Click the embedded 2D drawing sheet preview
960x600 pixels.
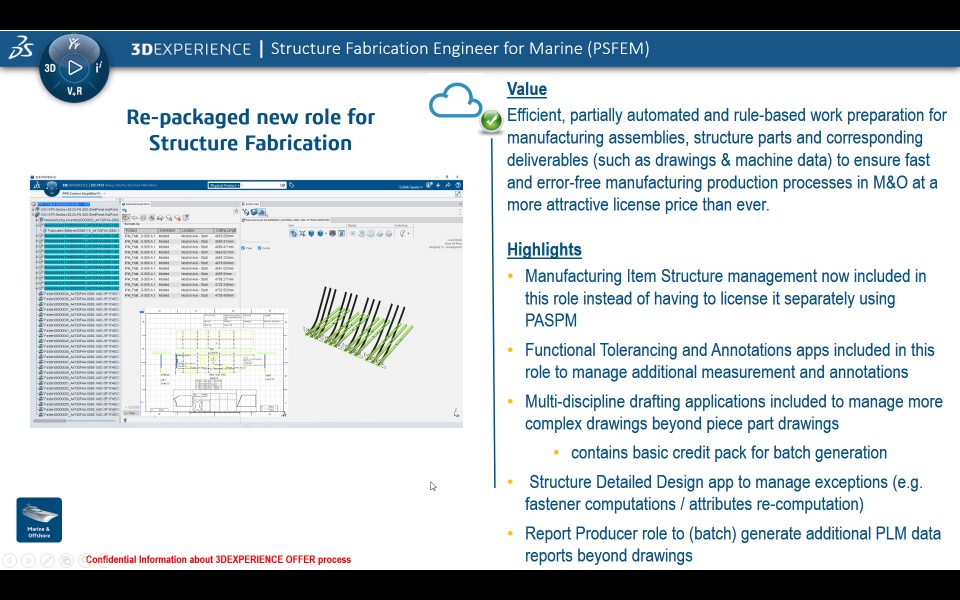tap(214, 363)
